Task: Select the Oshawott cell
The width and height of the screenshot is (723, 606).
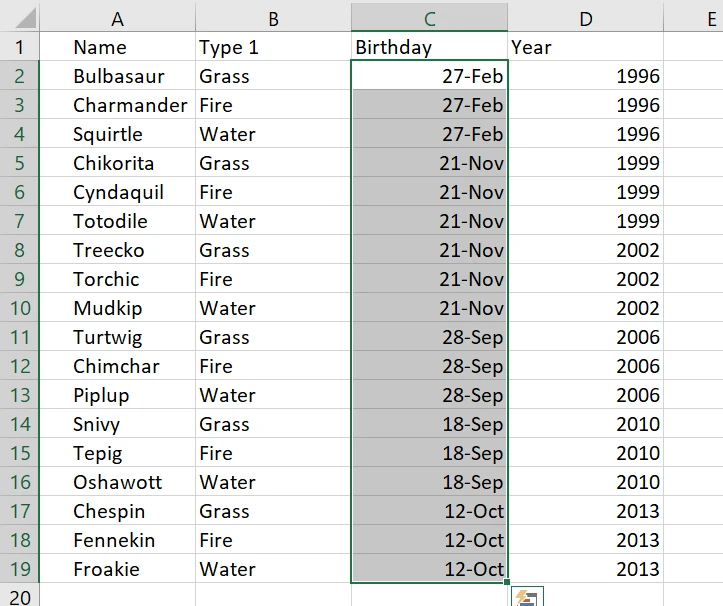Action: (118, 482)
